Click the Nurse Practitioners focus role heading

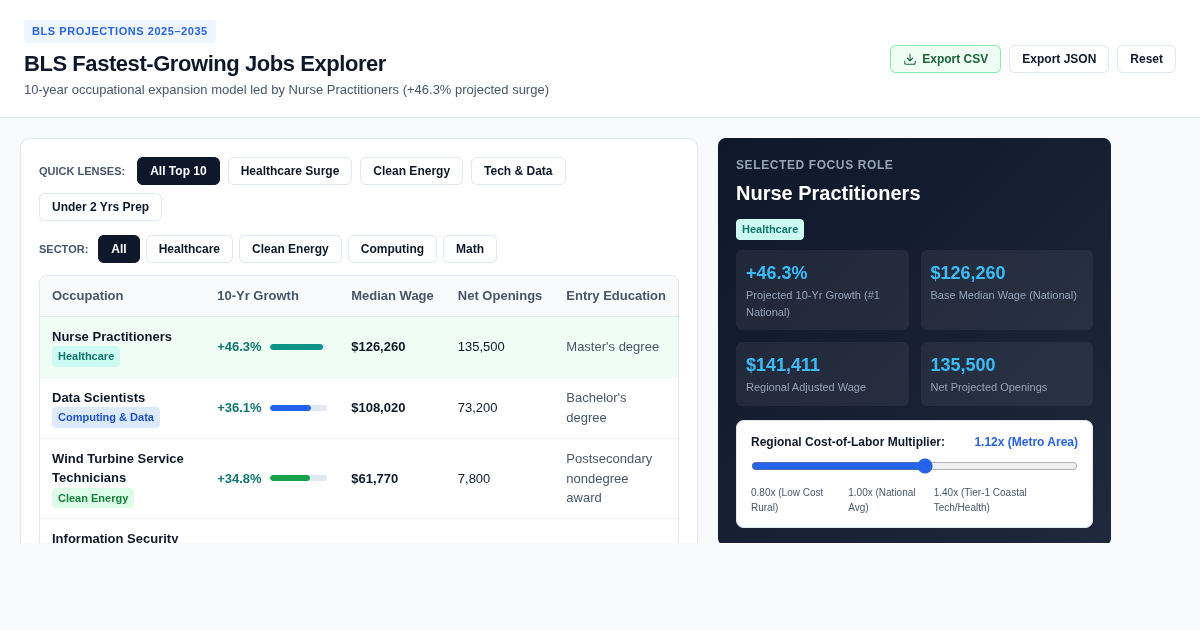[828, 193]
